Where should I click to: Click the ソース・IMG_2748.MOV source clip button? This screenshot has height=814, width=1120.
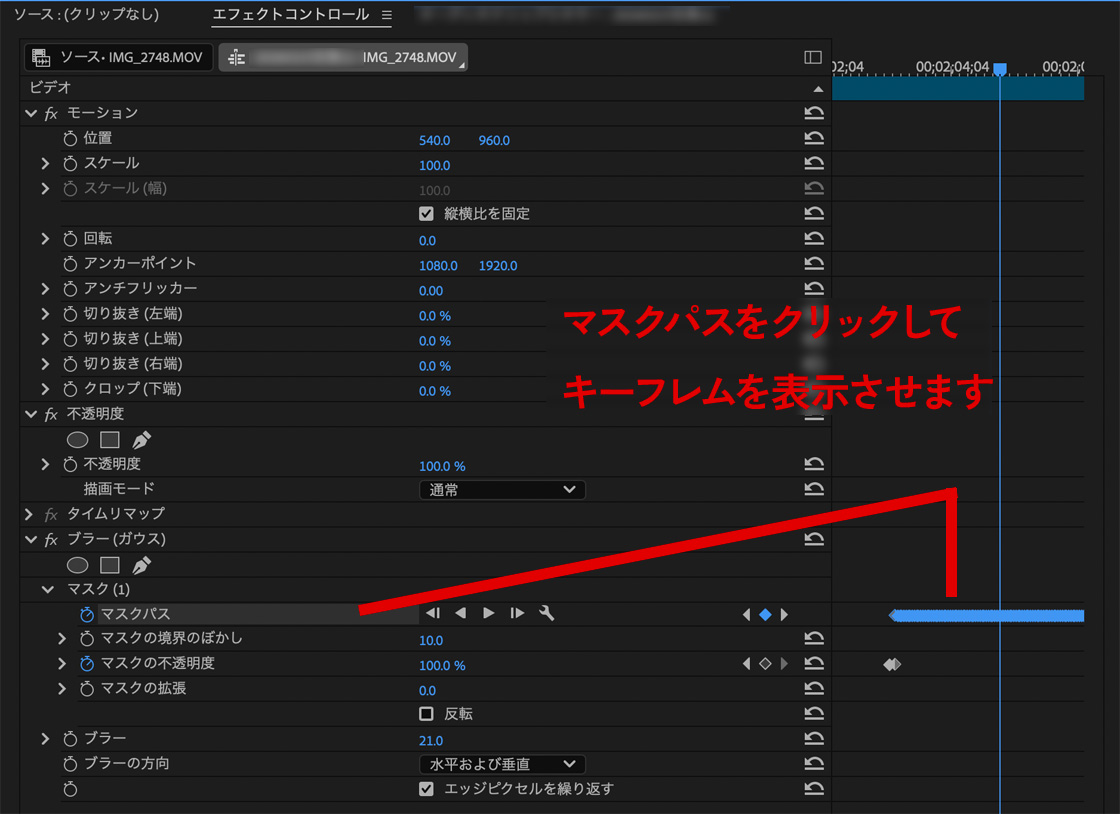tap(118, 58)
